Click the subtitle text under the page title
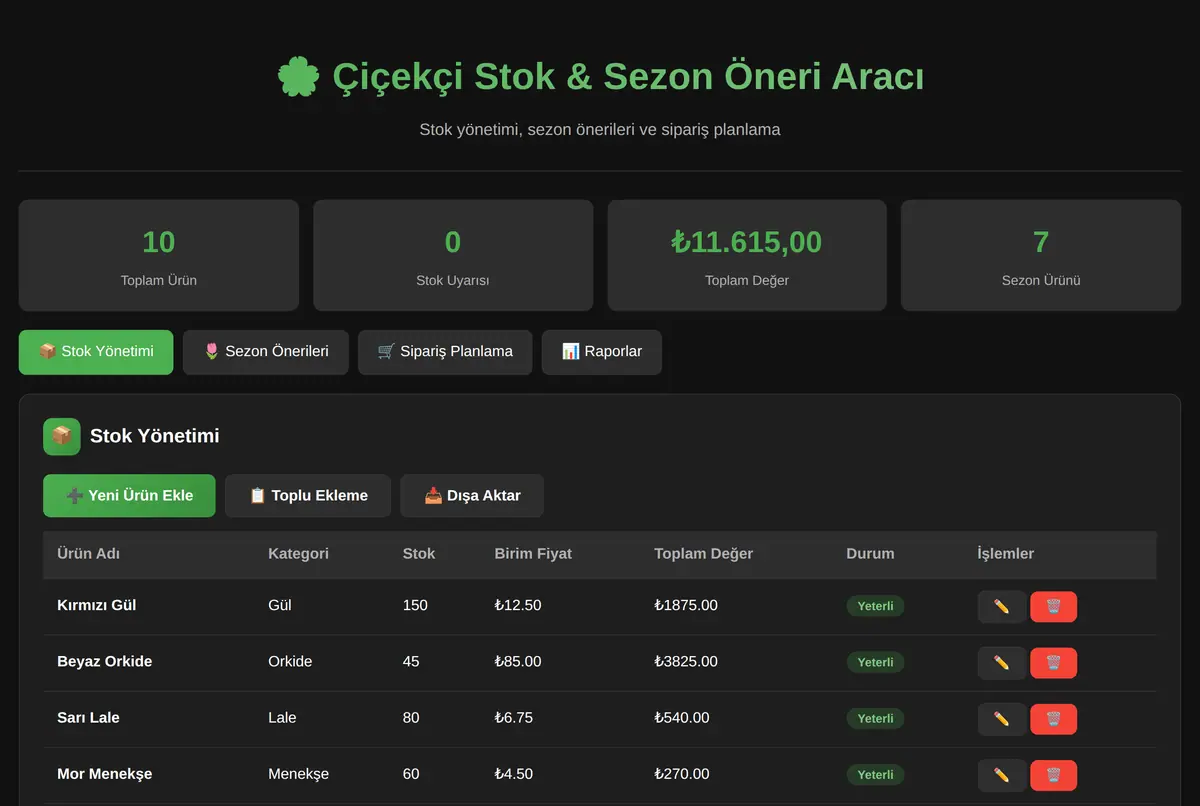 click(600, 130)
